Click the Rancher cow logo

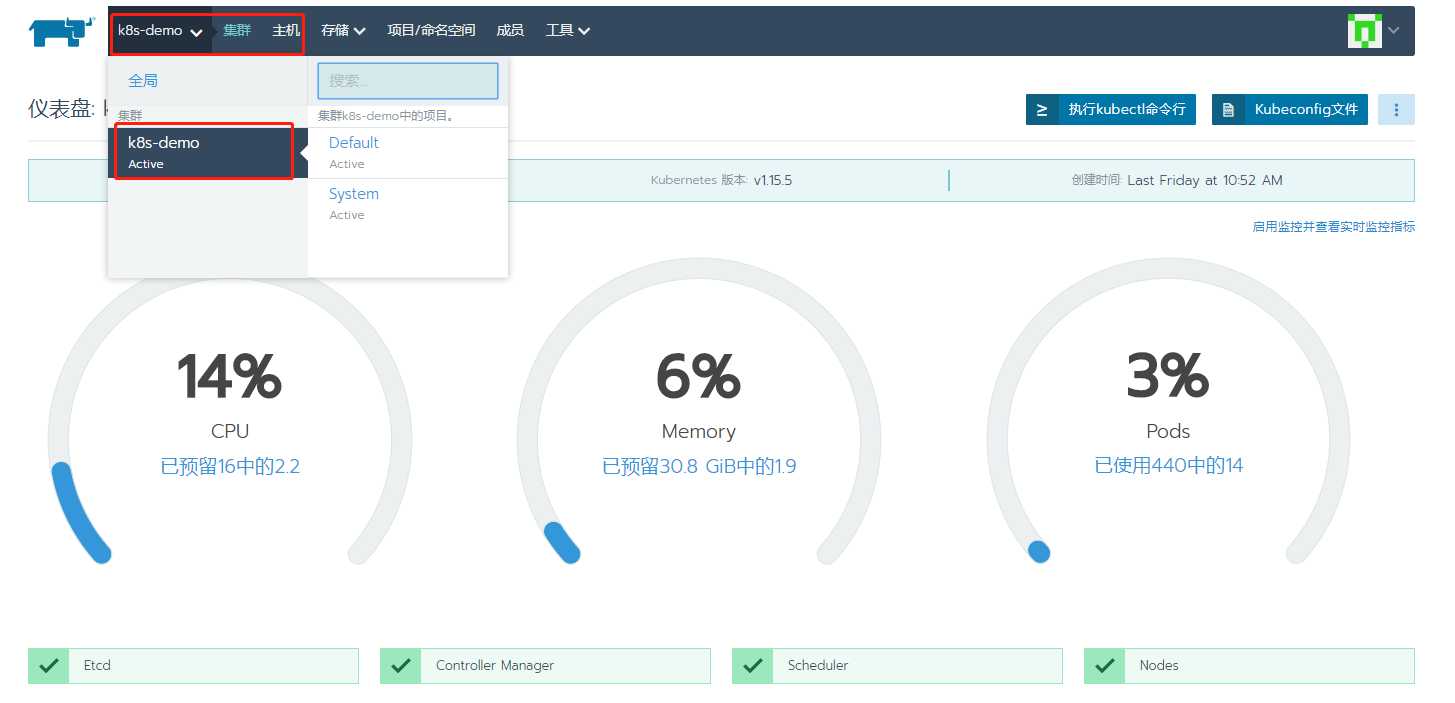pos(62,31)
